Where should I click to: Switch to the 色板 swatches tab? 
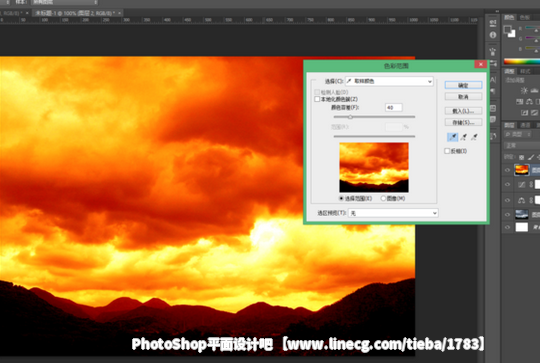coord(524,18)
